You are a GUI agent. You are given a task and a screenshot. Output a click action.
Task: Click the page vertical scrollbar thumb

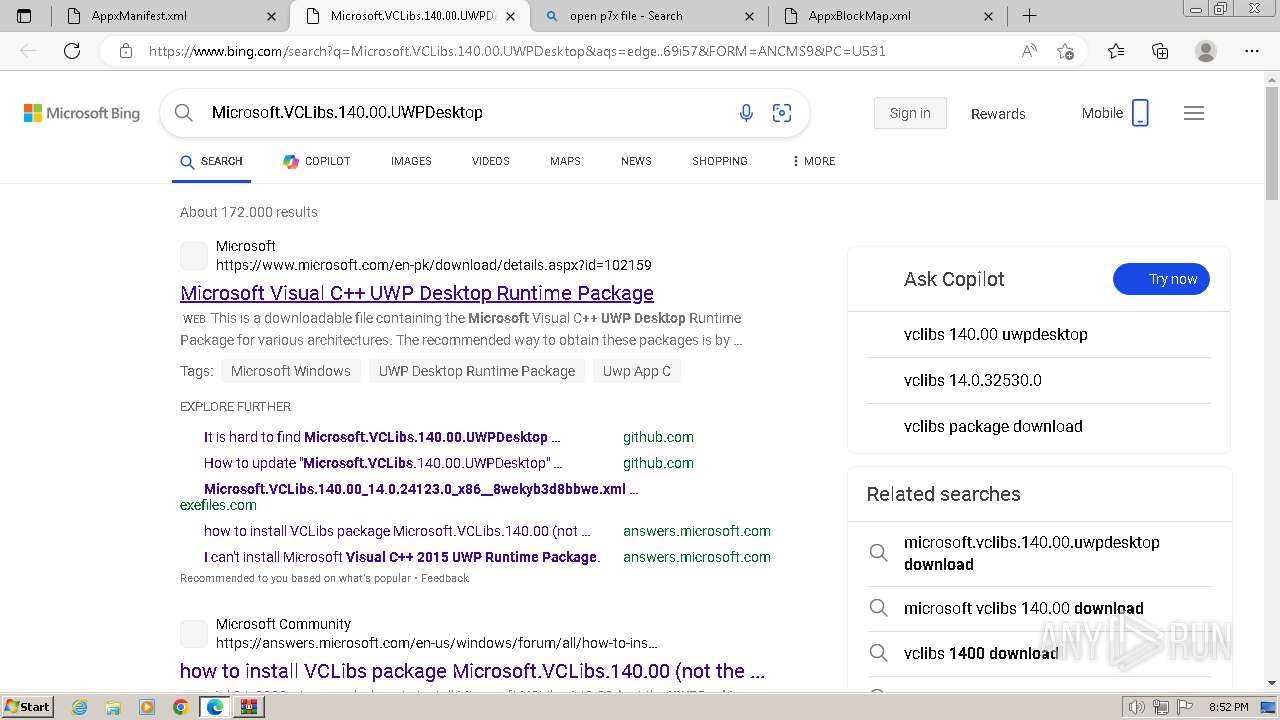[x=1272, y=142]
